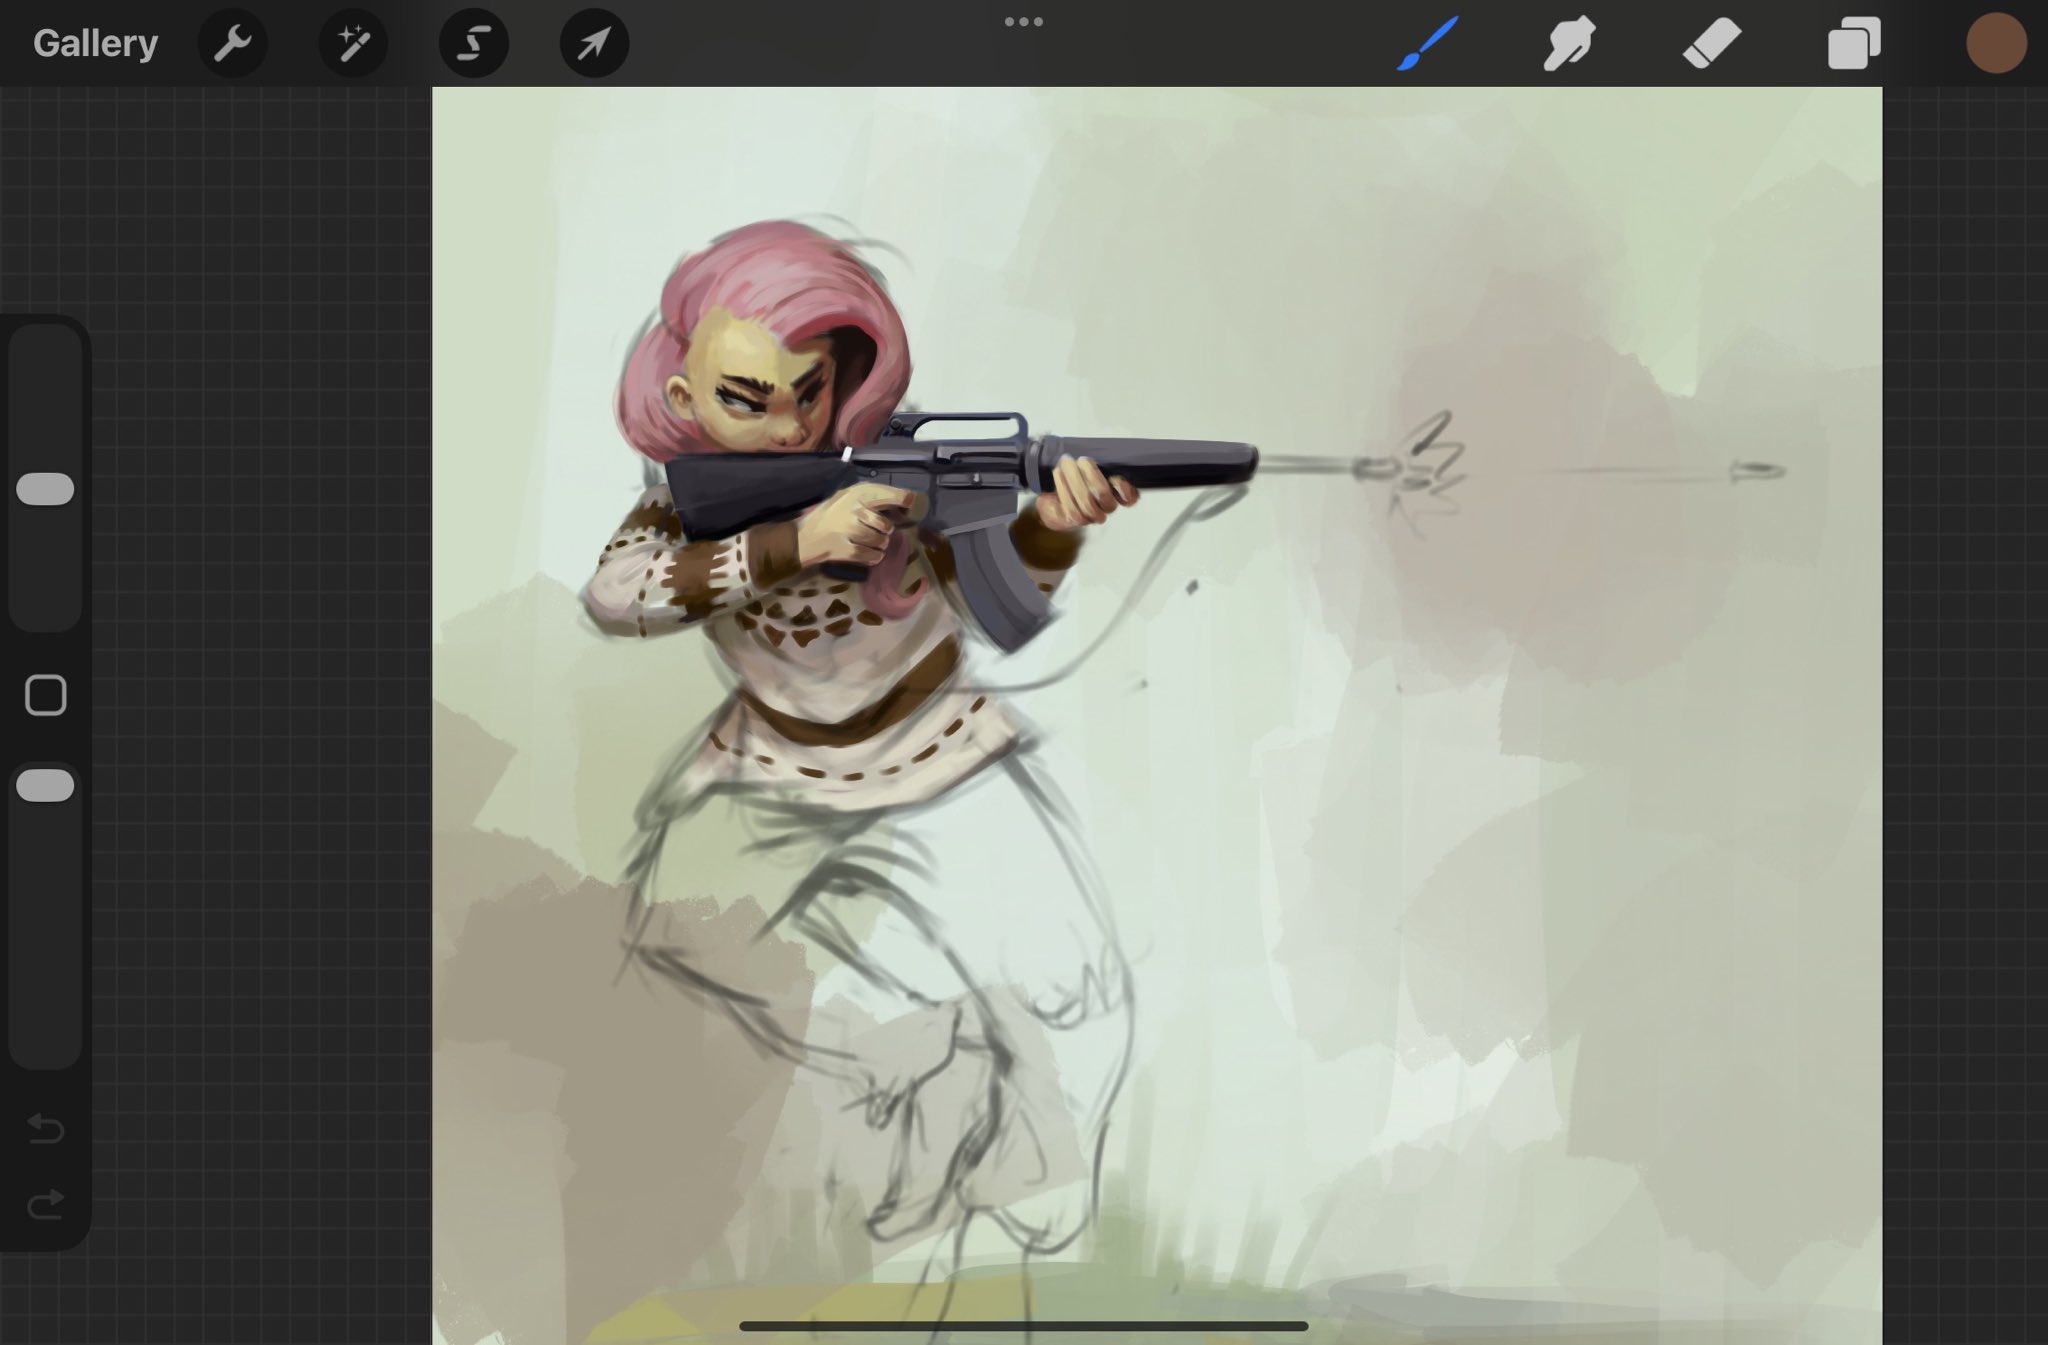
Task: Open the Layers panel
Action: coord(1854,43)
